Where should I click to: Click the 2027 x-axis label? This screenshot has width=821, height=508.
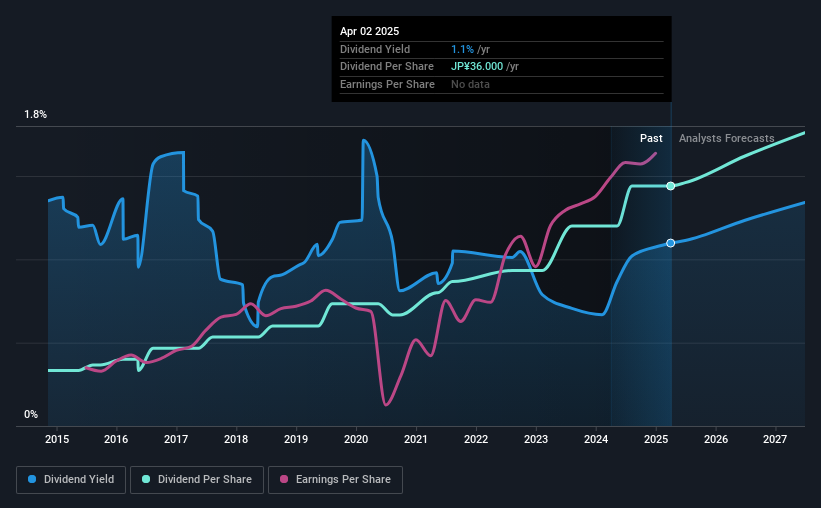click(775, 439)
